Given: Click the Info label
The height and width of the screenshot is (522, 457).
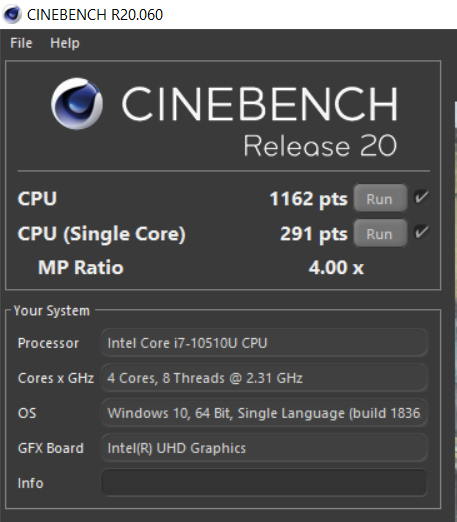Looking at the screenshot, I should tap(30, 483).
